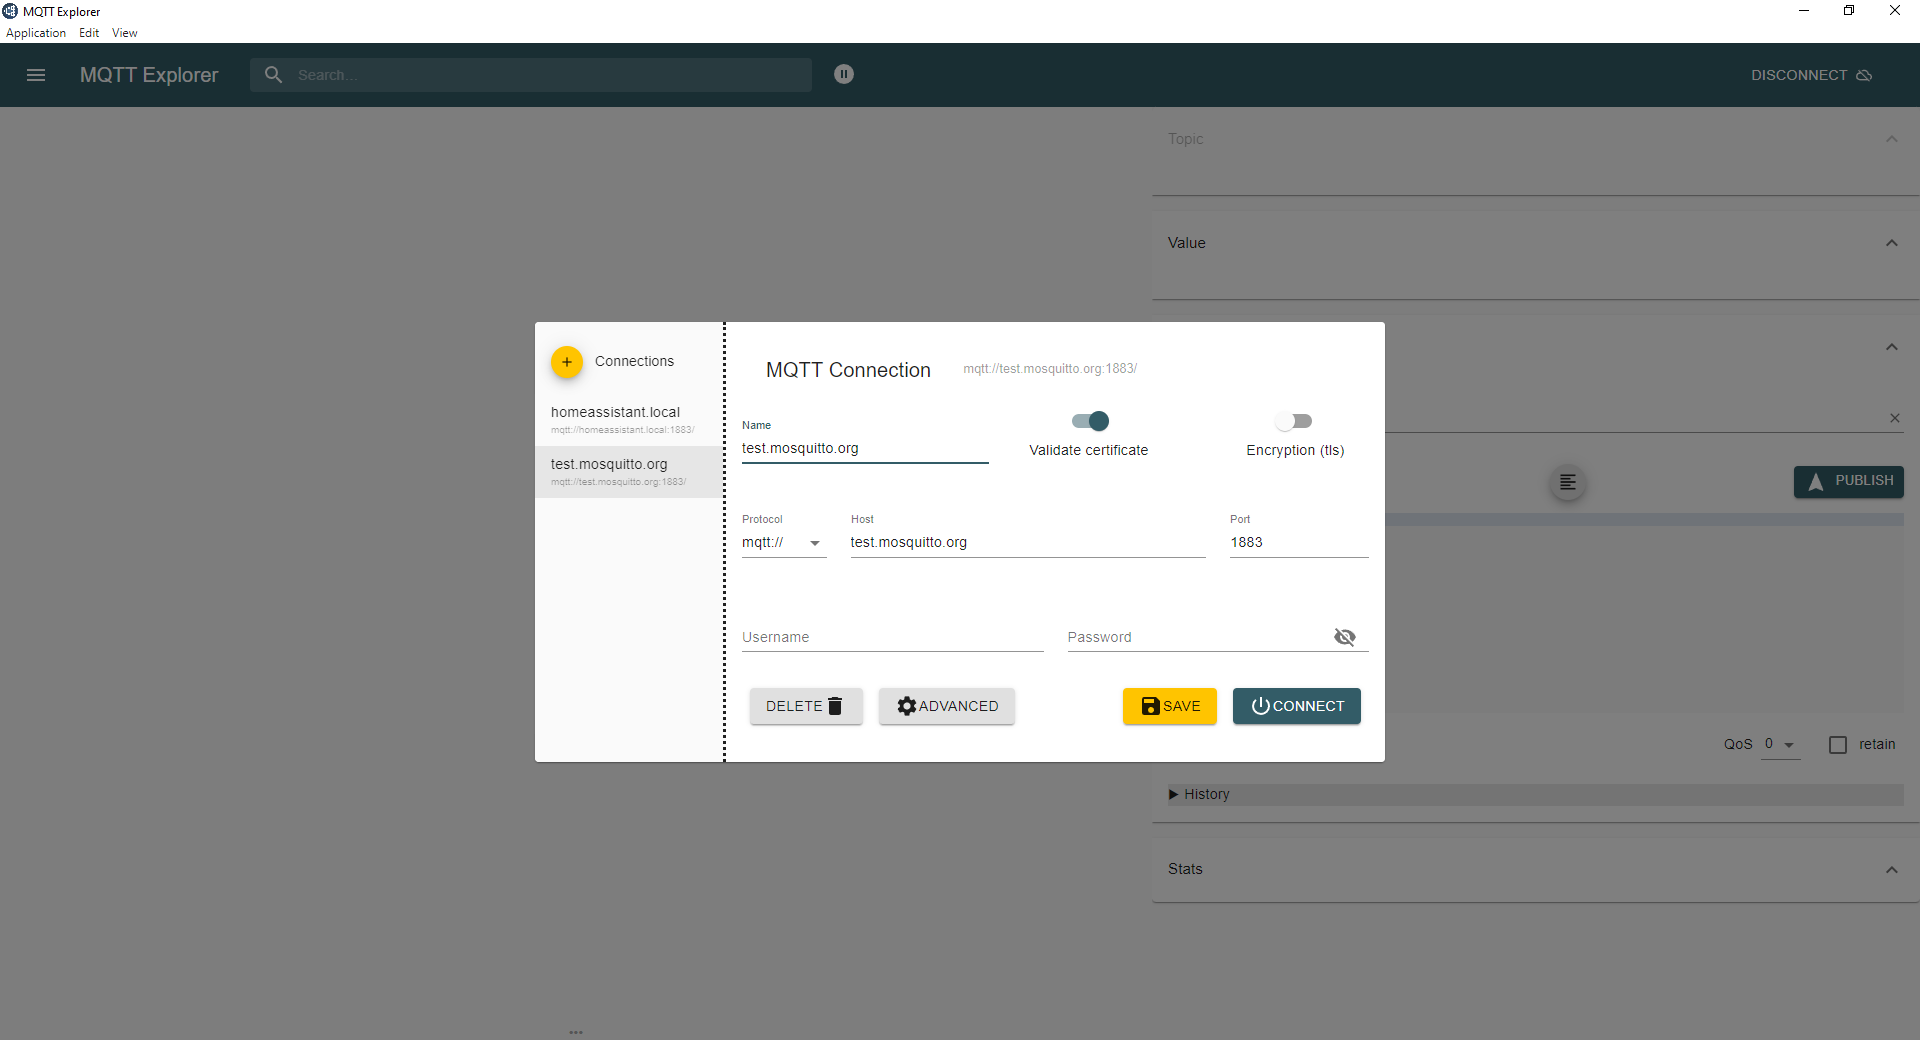Open the View menu
The width and height of the screenshot is (1920, 1040).
(124, 33)
